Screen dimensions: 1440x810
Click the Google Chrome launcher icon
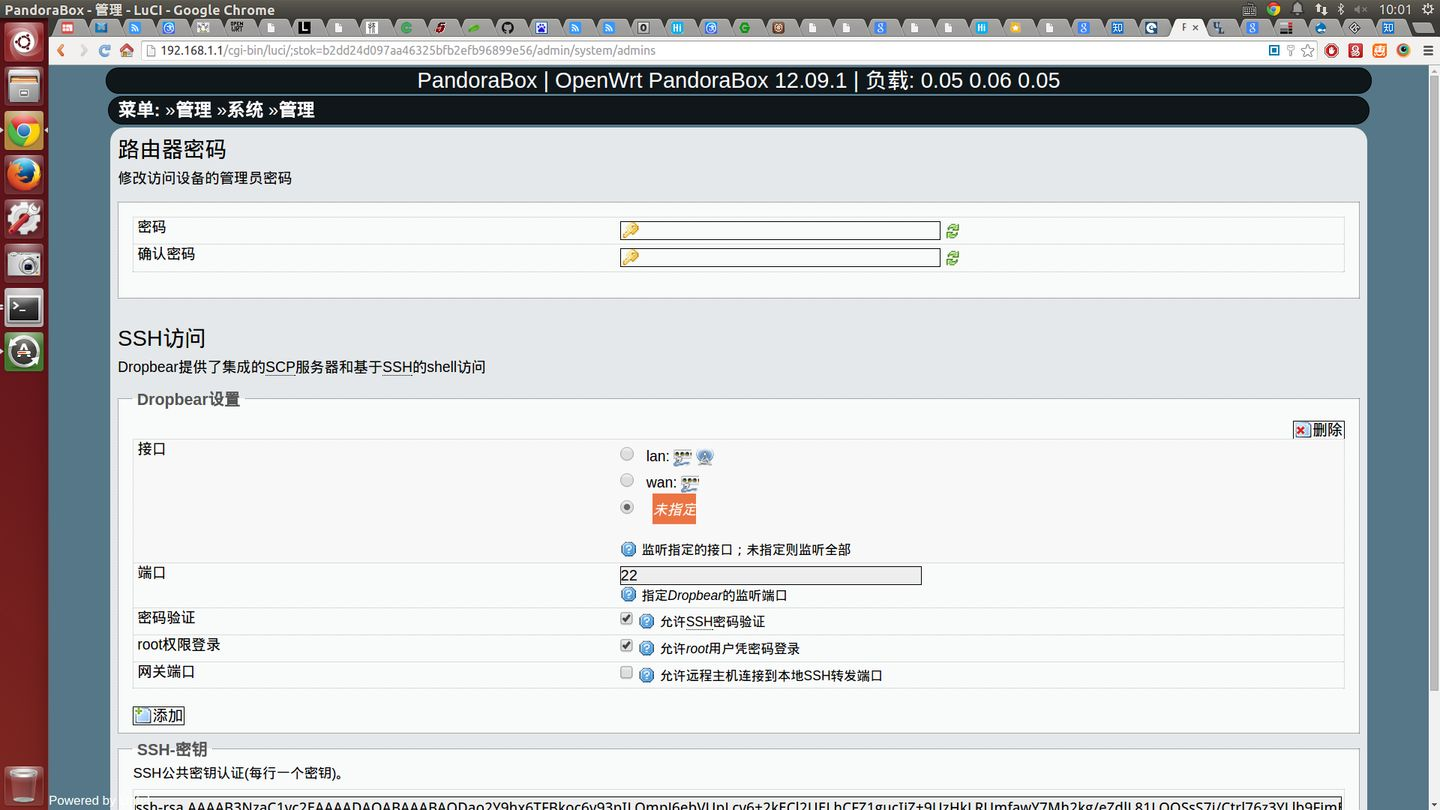pyautogui.click(x=24, y=131)
